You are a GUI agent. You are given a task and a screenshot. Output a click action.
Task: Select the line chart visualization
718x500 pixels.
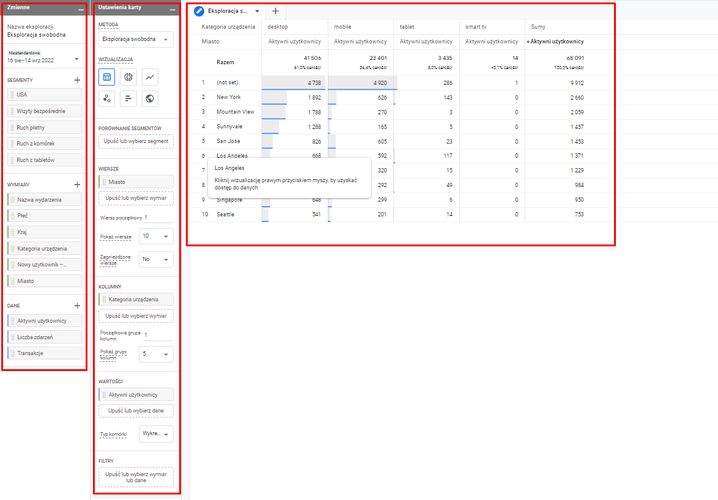(x=150, y=76)
